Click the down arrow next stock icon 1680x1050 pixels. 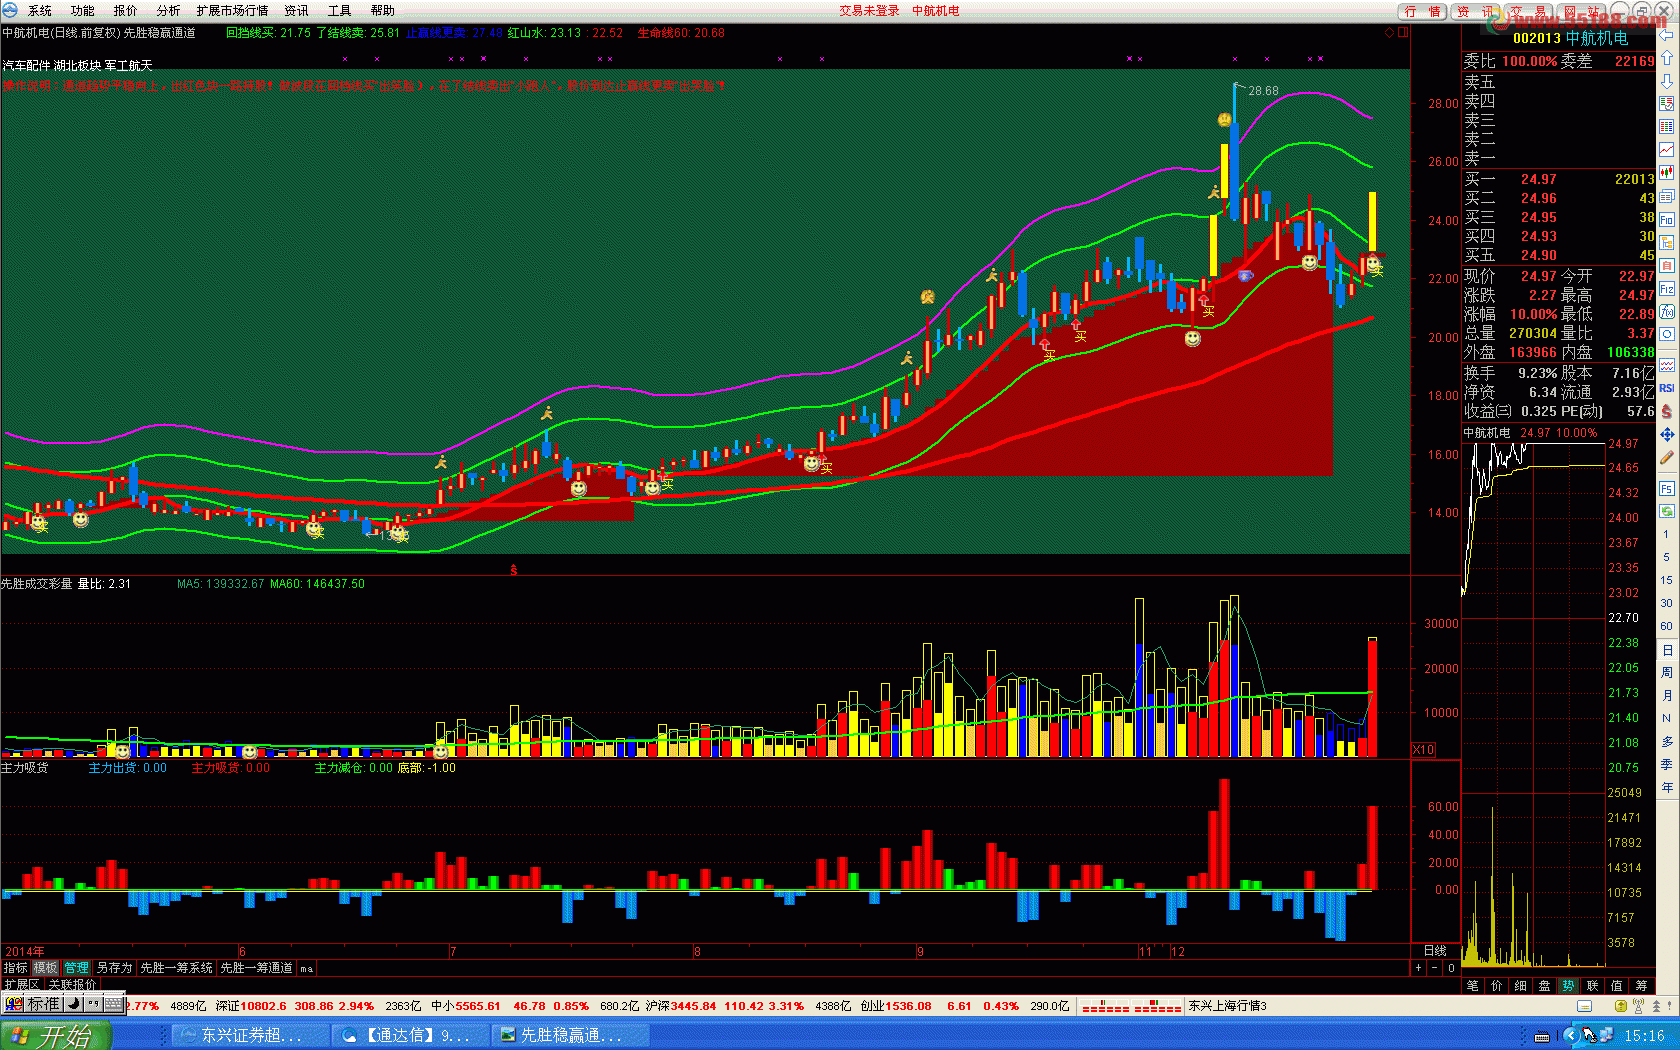(1667, 81)
